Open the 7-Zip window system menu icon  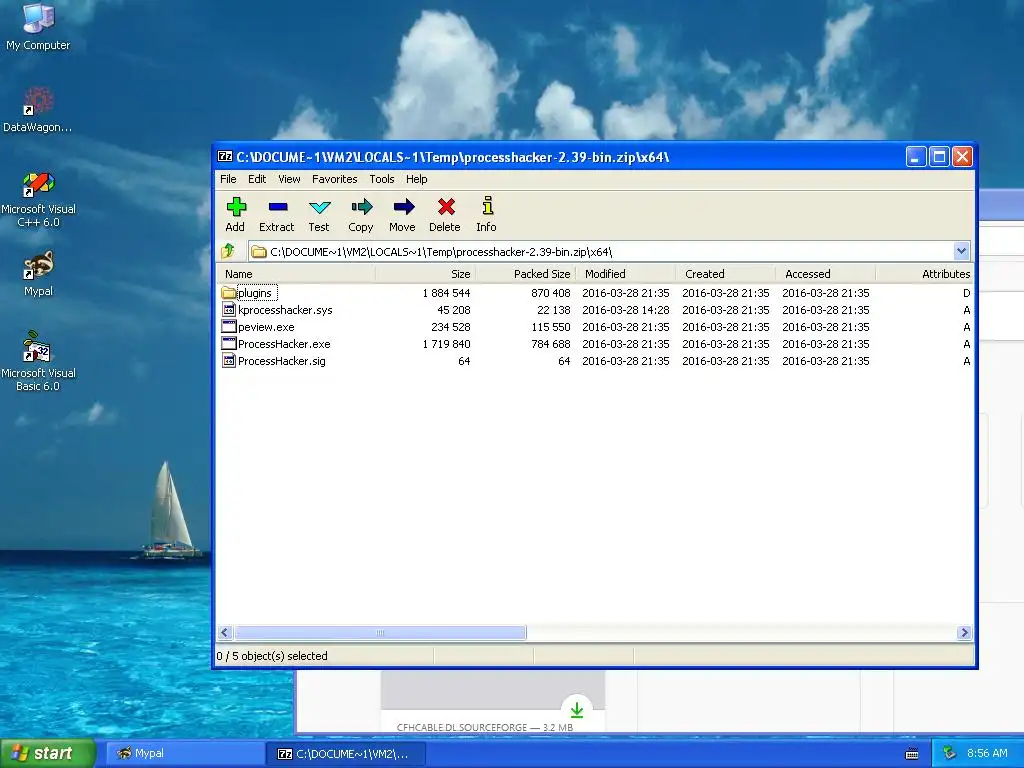225,157
